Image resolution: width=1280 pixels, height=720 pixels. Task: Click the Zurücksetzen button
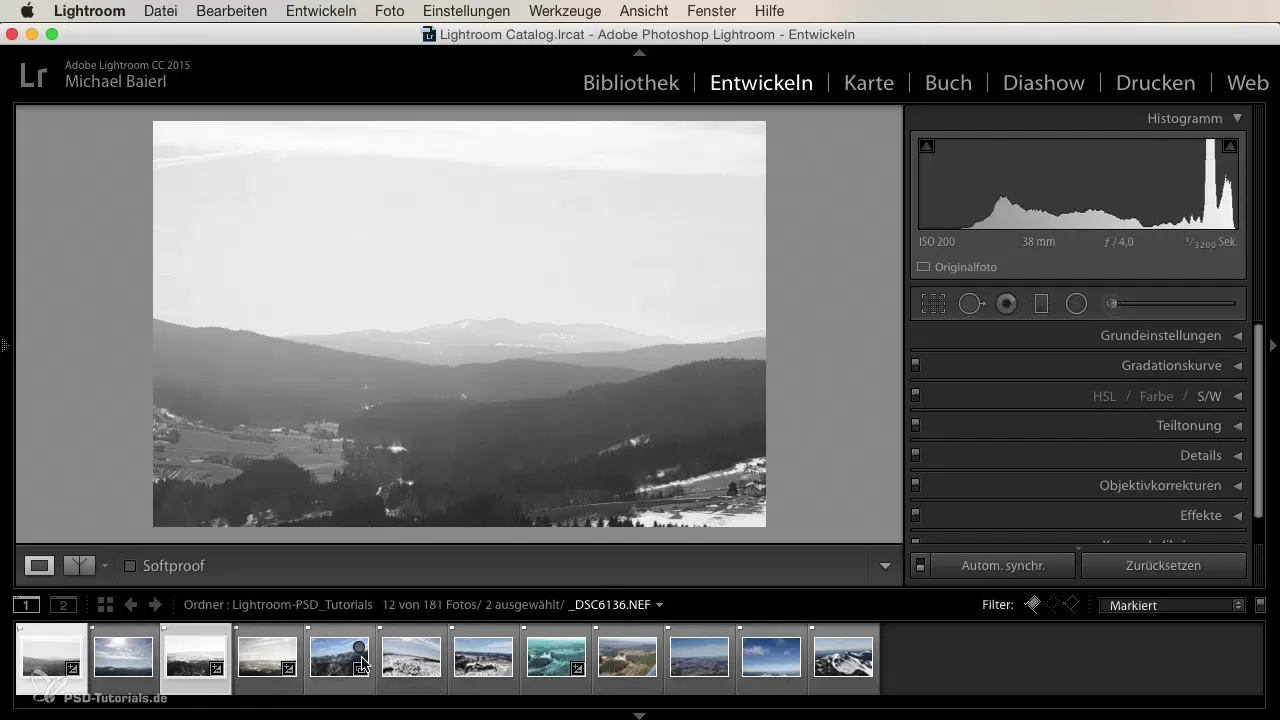[1163, 566]
